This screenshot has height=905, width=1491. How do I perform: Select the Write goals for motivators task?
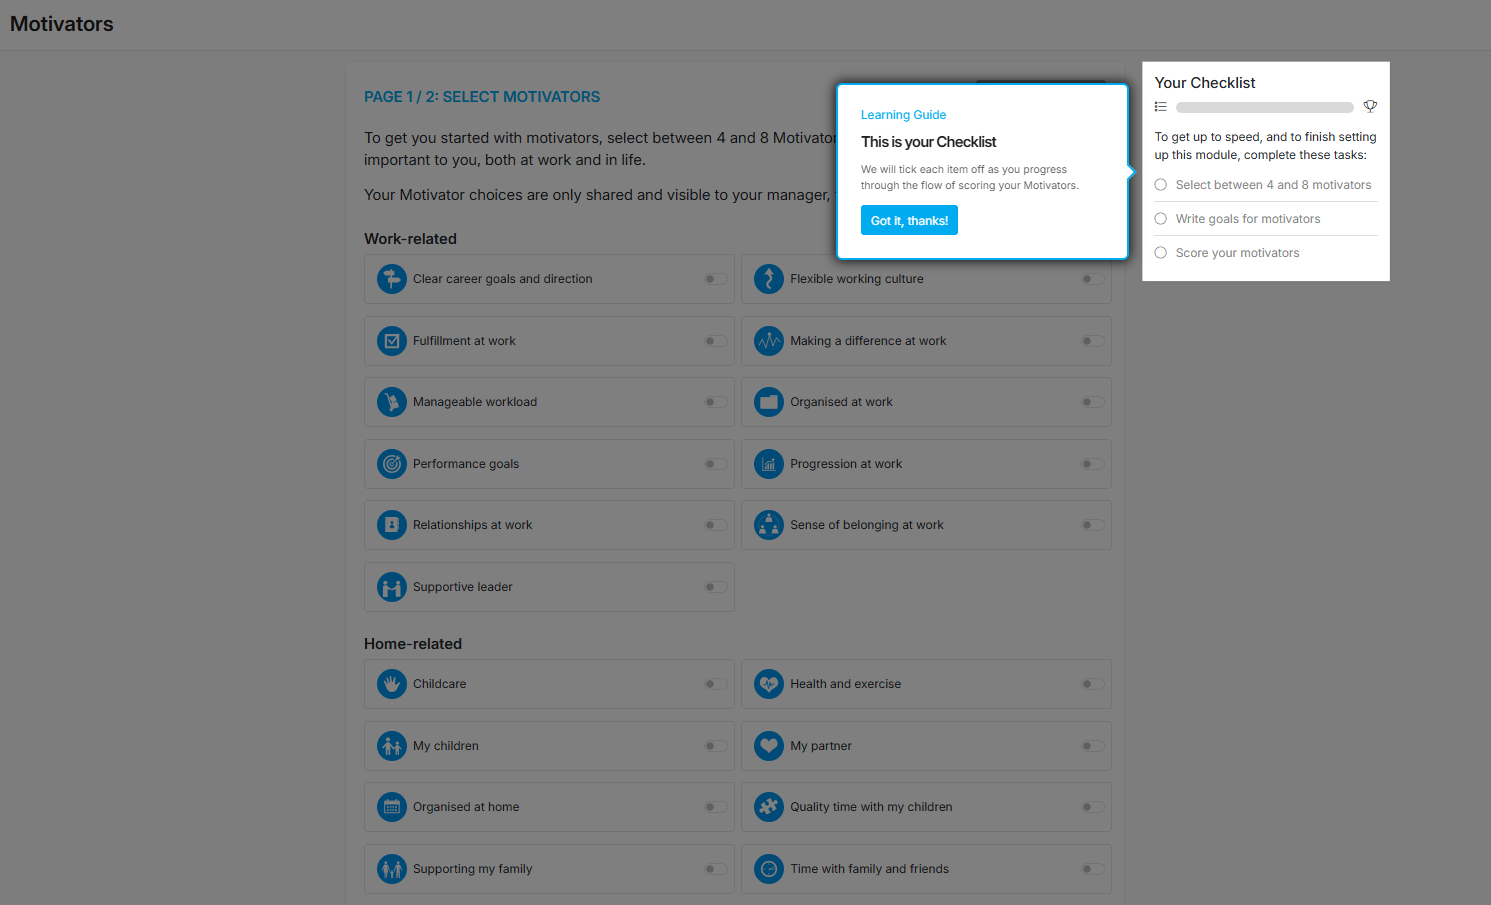[1266, 219]
